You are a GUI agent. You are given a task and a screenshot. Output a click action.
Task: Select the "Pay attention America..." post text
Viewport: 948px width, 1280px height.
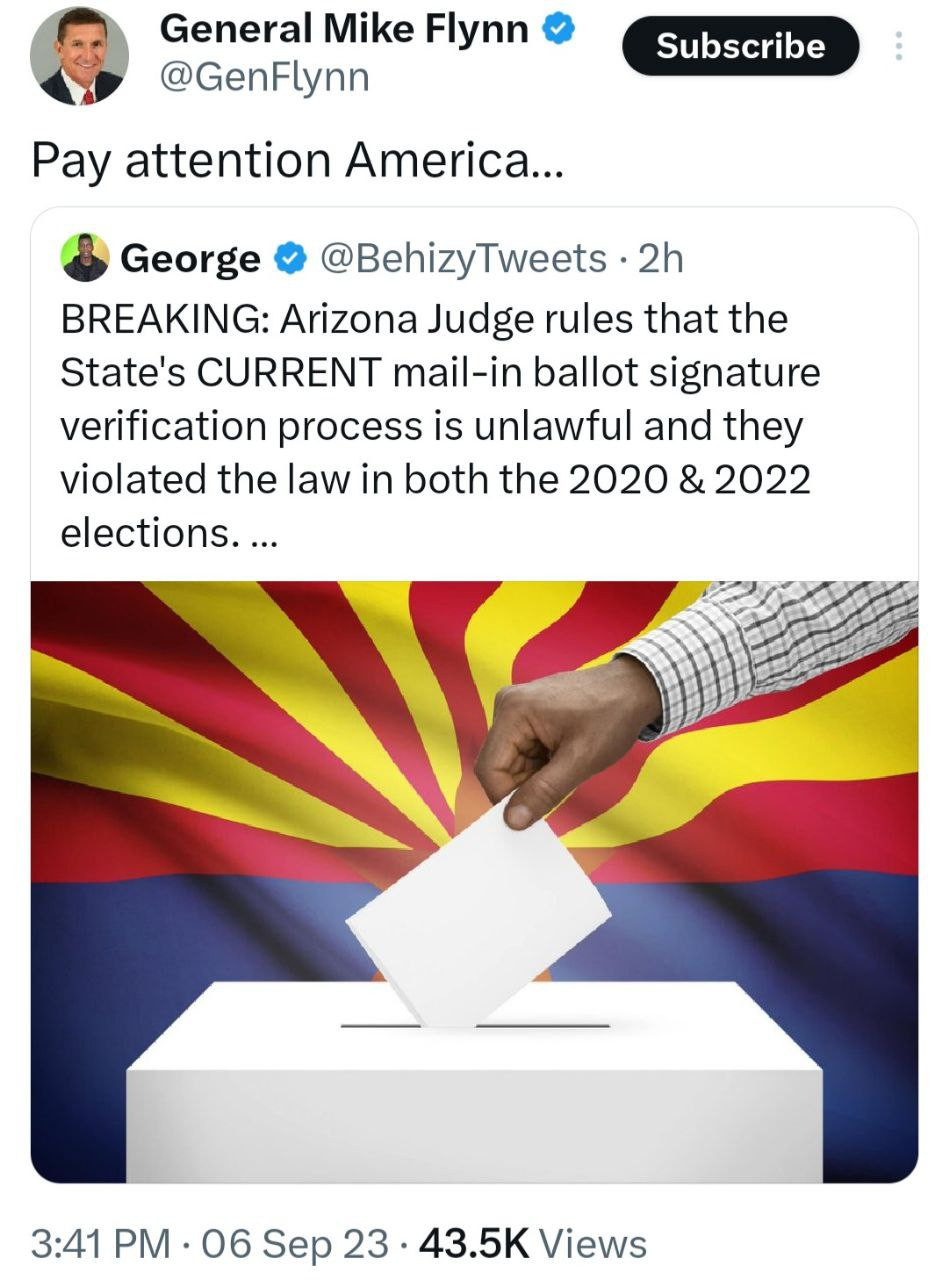tap(297, 162)
